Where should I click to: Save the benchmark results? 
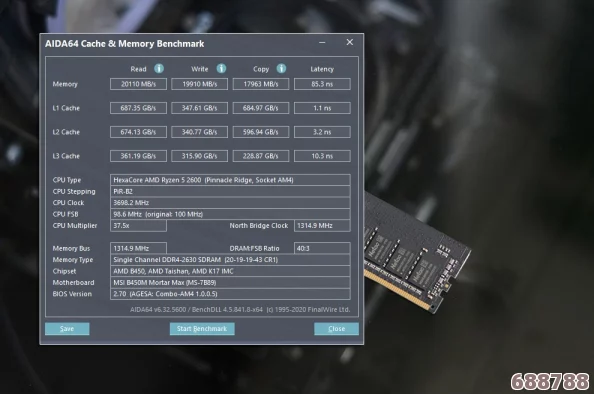pyautogui.click(x=67, y=329)
